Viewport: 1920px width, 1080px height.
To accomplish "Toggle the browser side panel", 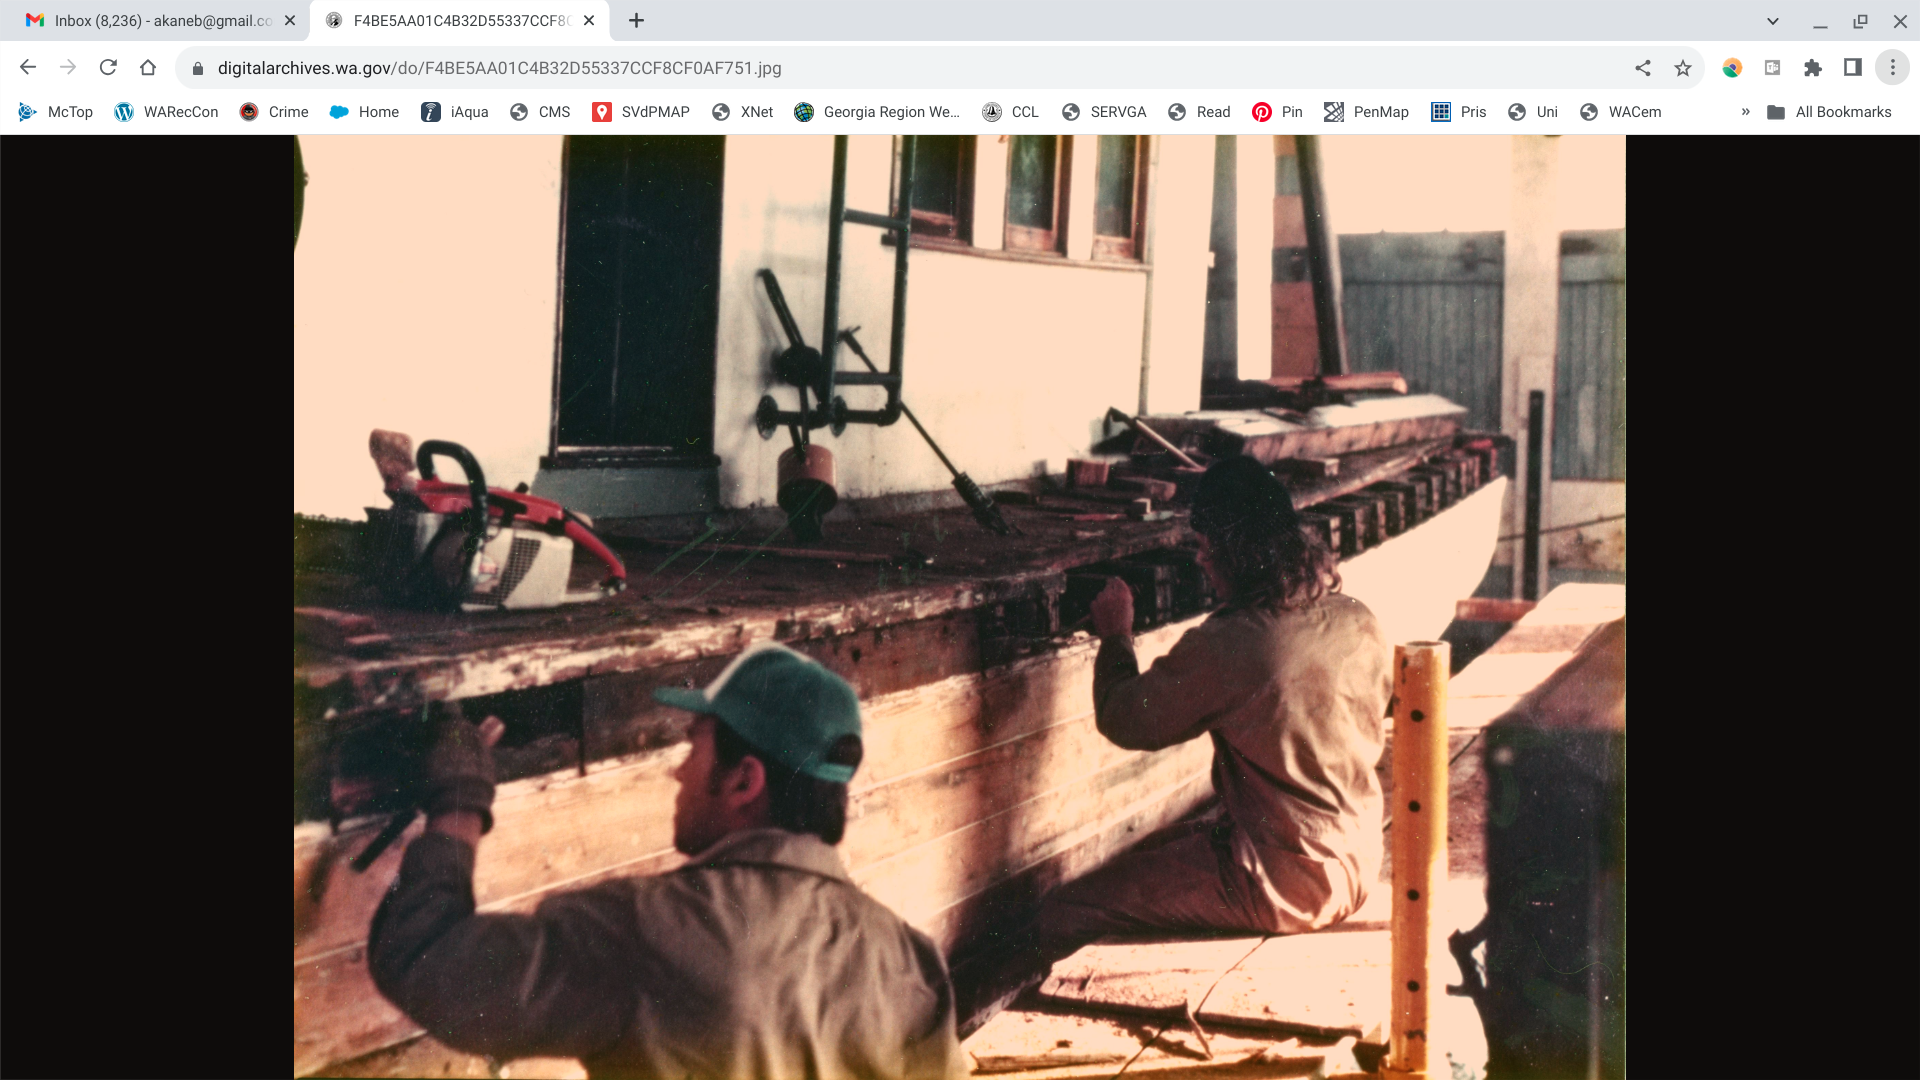I will pos(1852,68).
